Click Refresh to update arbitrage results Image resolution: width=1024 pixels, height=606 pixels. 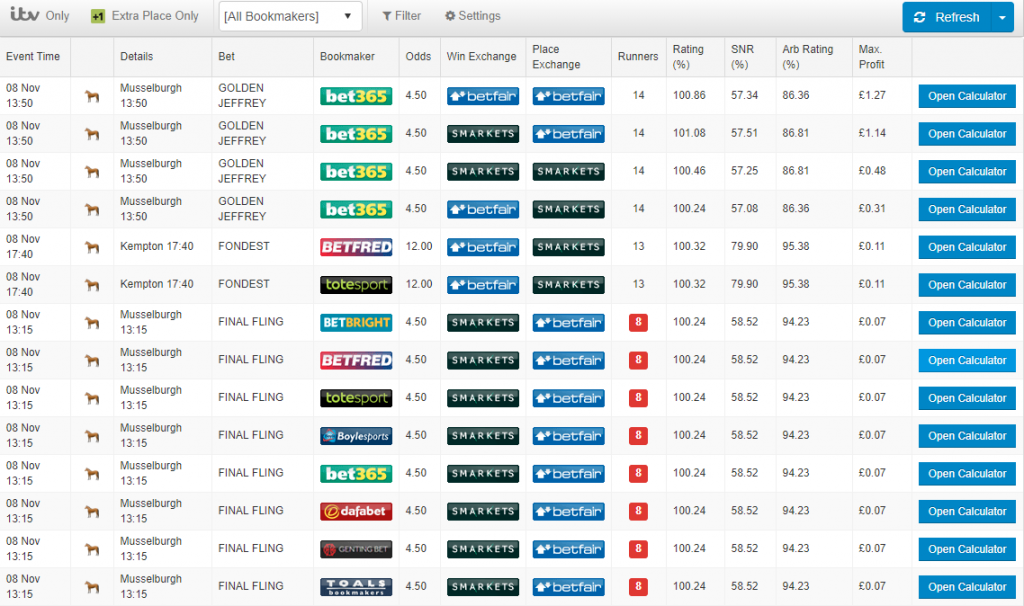click(x=945, y=16)
